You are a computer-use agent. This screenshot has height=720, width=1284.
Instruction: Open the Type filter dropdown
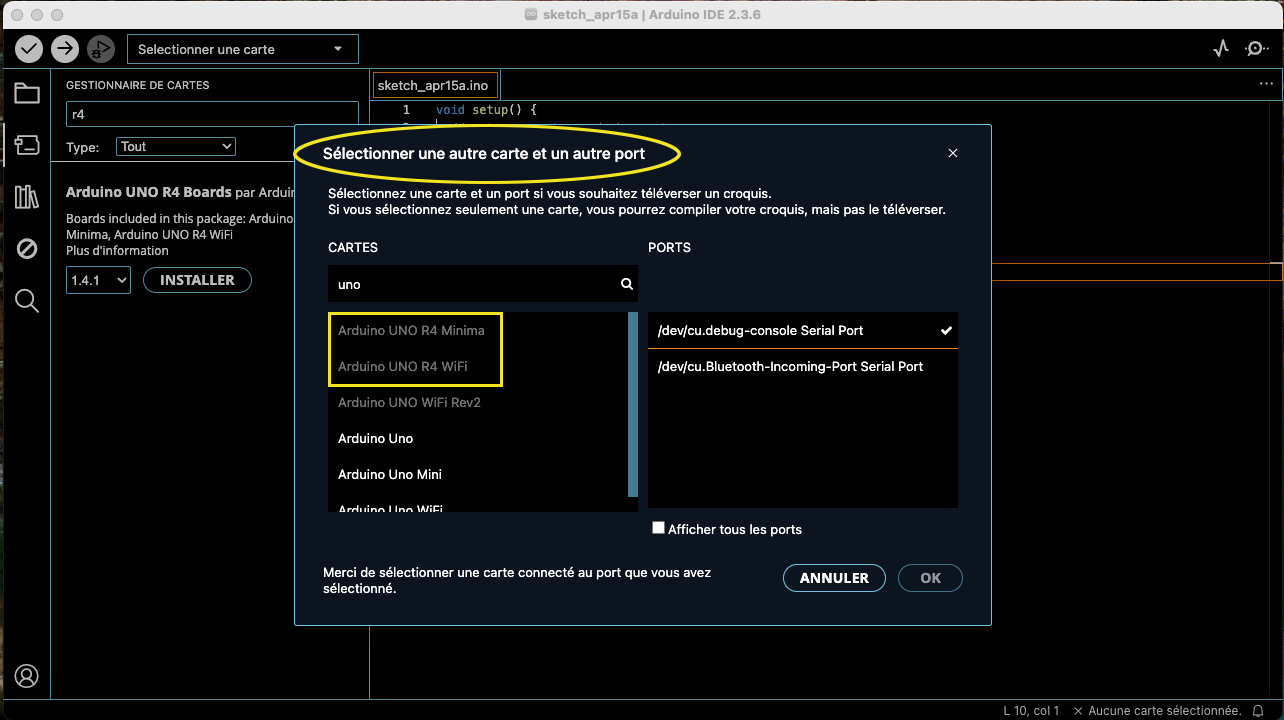coord(175,147)
